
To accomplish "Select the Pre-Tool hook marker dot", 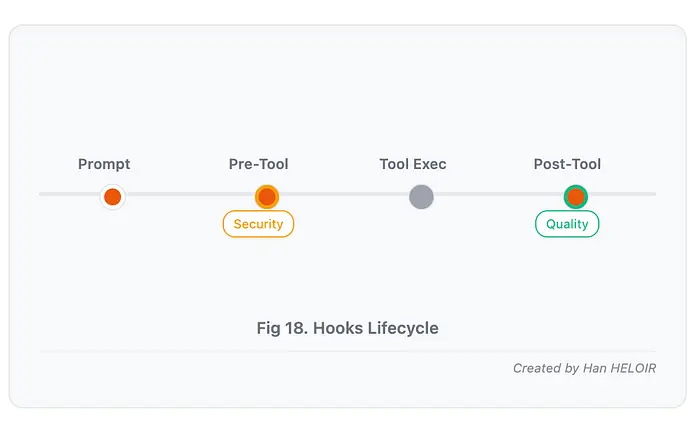I will point(267,197).
